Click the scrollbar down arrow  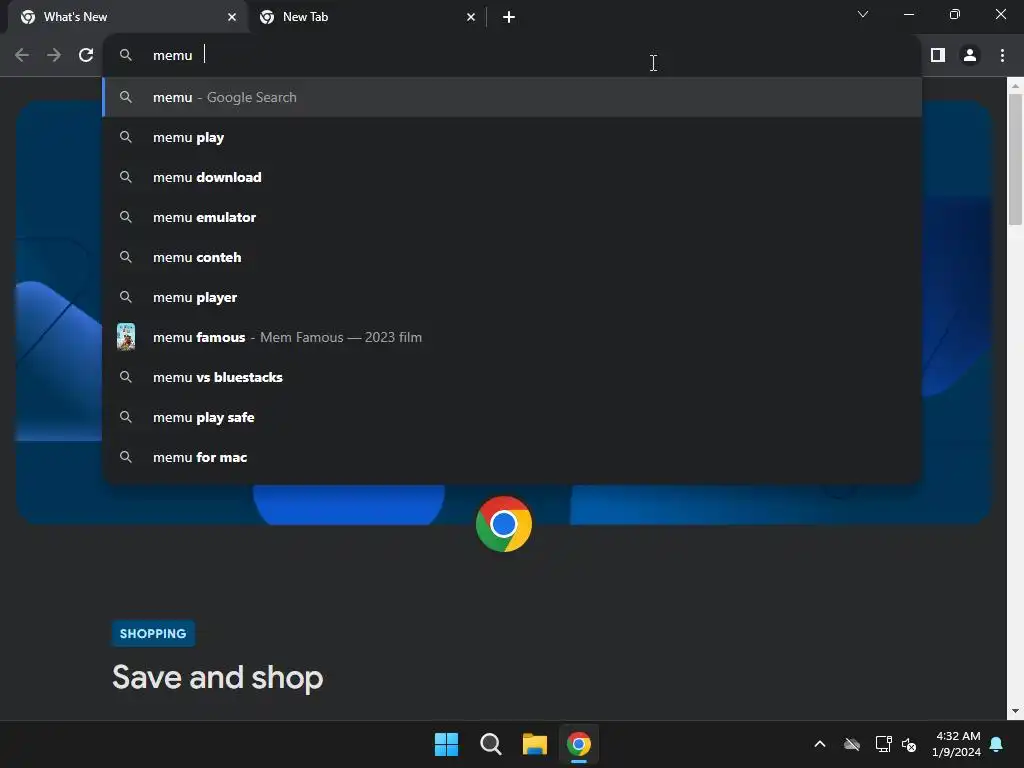(x=1015, y=711)
